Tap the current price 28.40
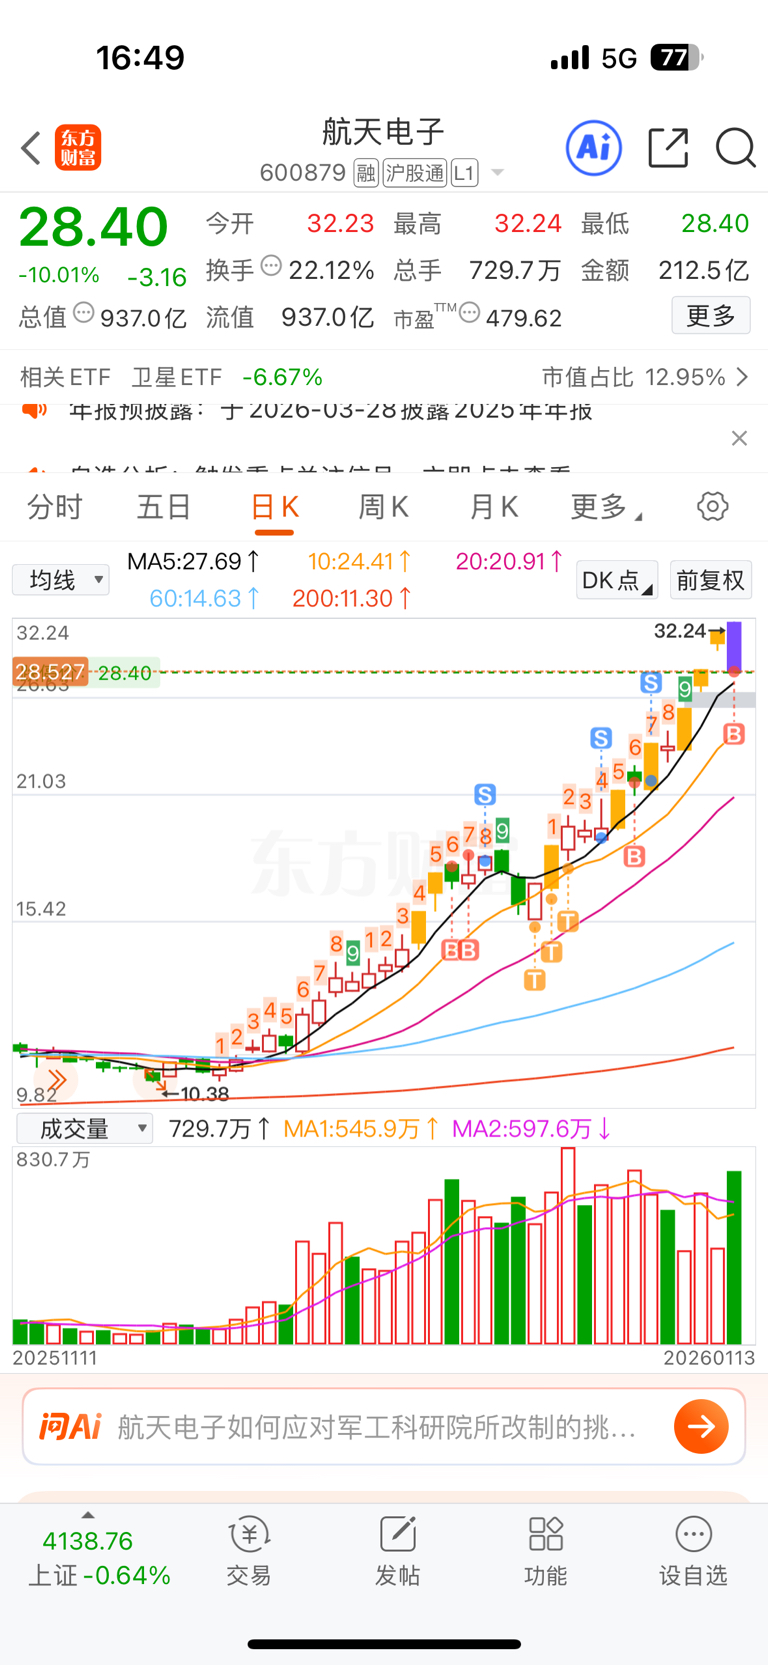 coord(94,227)
